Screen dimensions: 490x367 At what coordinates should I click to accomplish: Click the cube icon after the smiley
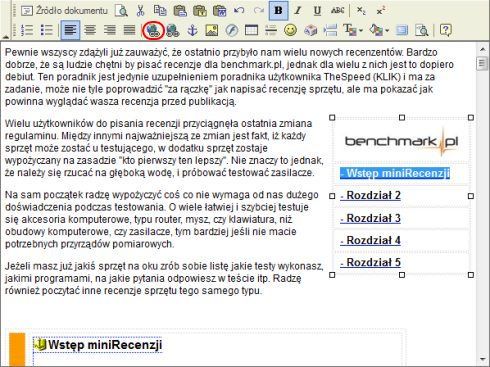tap(311, 31)
